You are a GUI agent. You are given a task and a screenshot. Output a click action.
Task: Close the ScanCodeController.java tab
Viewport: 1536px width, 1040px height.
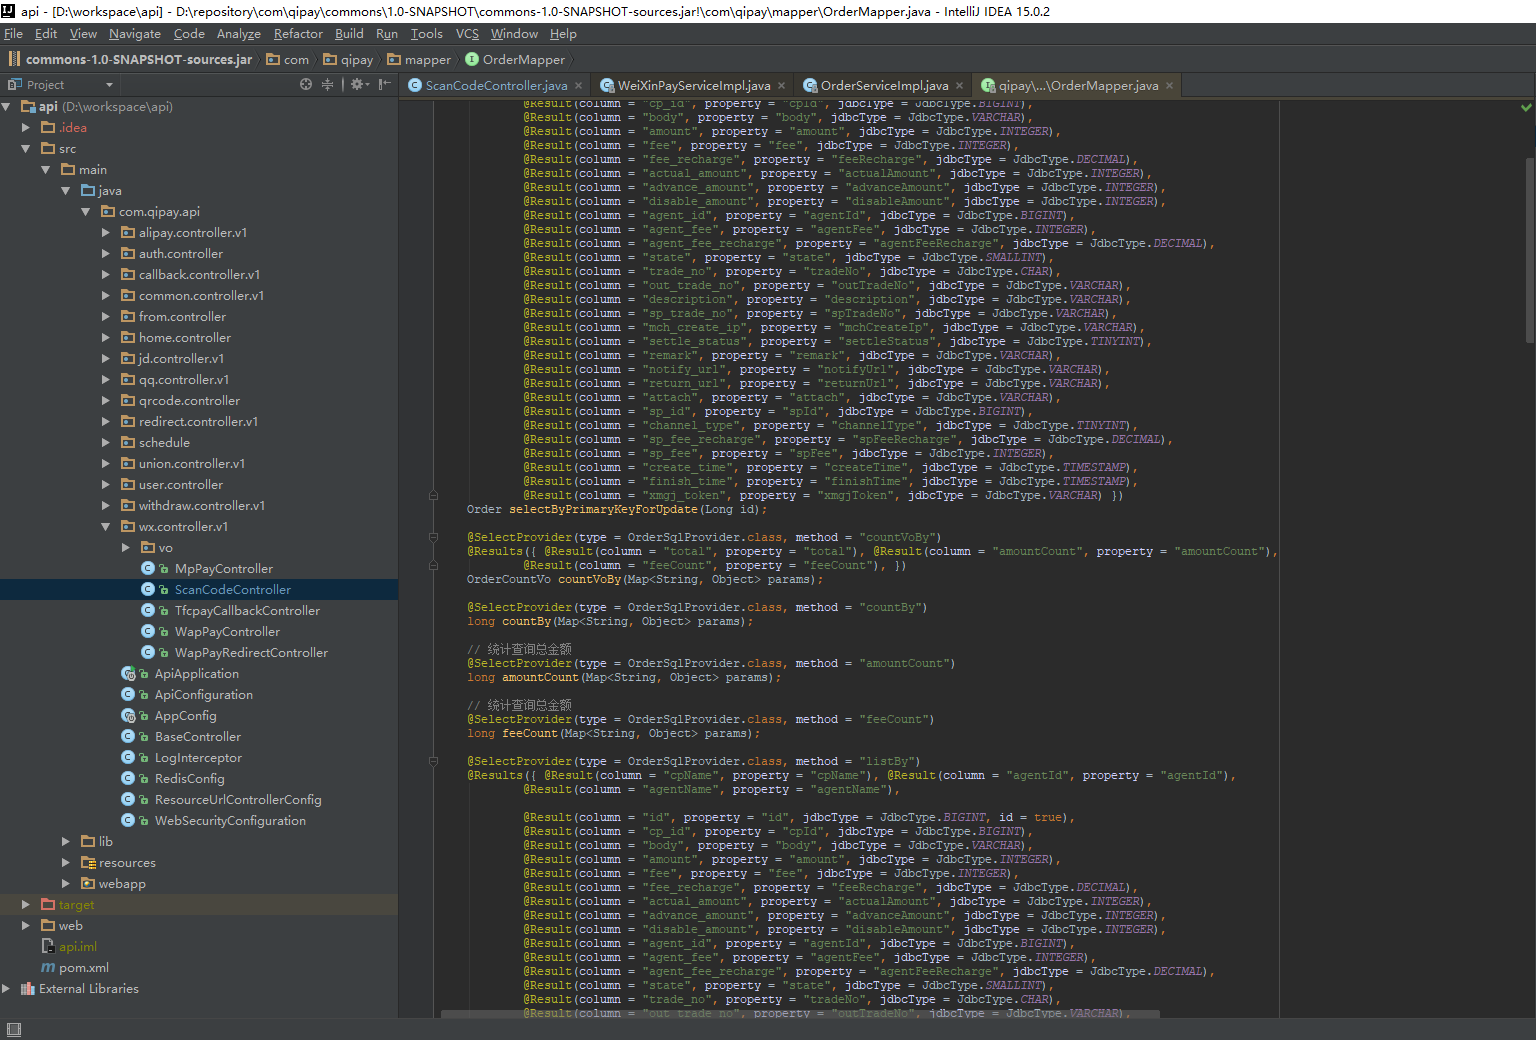(x=578, y=86)
